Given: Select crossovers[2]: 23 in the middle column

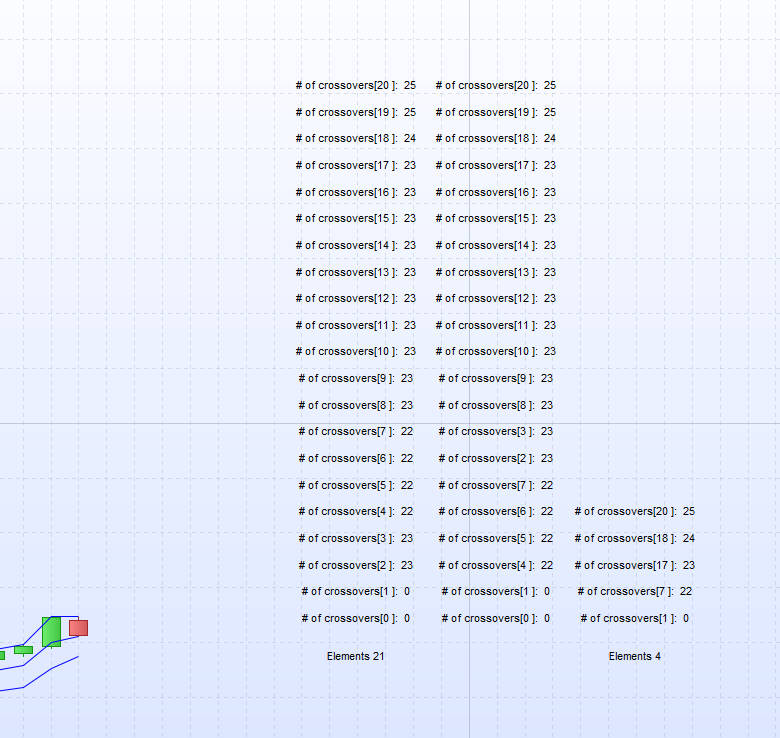Looking at the screenshot, I should click(x=495, y=459).
